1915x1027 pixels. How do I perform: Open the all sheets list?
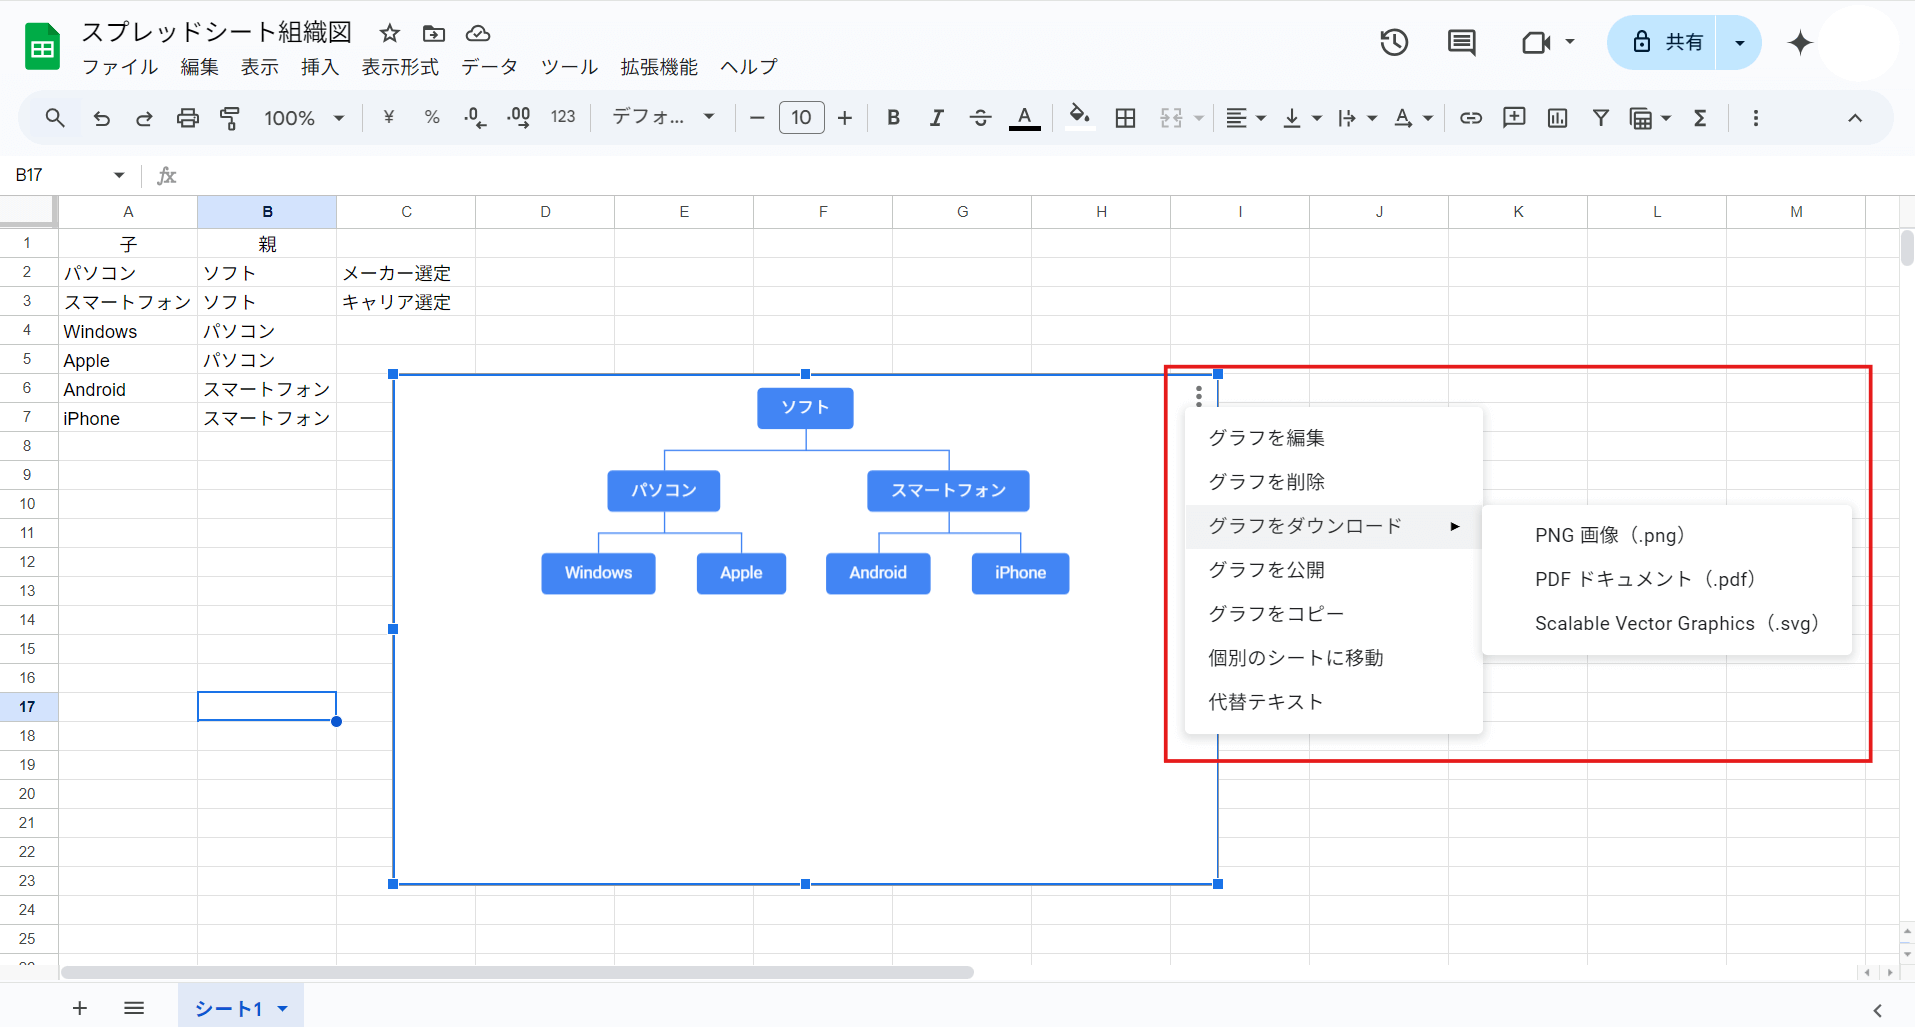(134, 1008)
